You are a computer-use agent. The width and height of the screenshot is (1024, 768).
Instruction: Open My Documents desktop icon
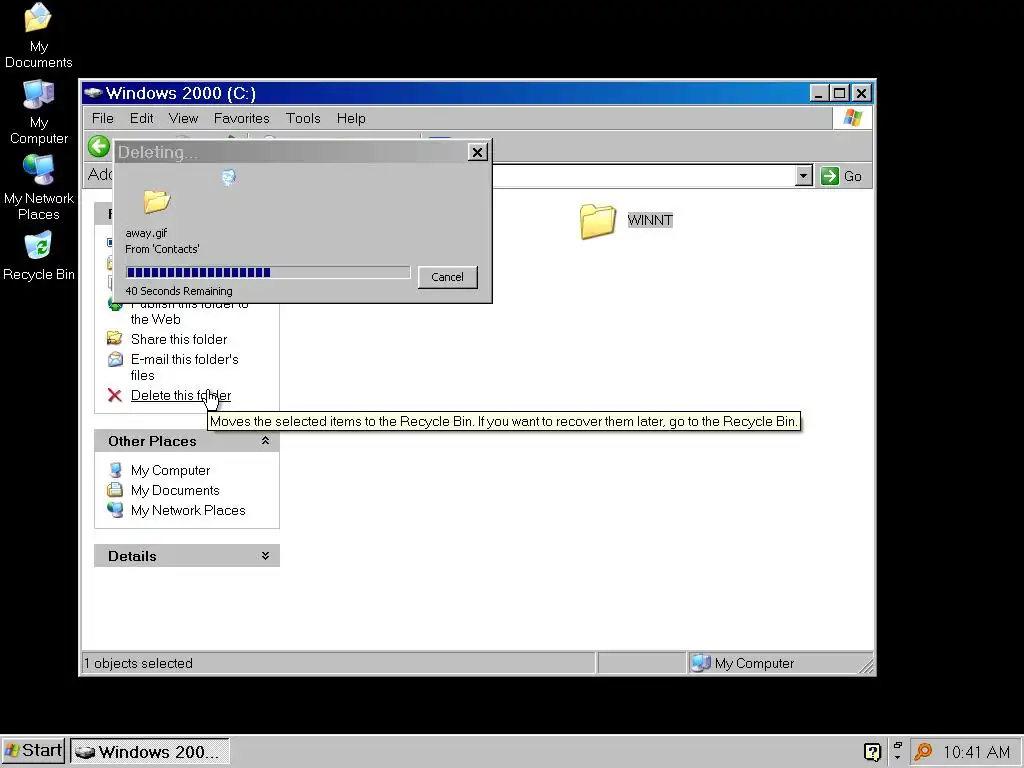click(39, 36)
